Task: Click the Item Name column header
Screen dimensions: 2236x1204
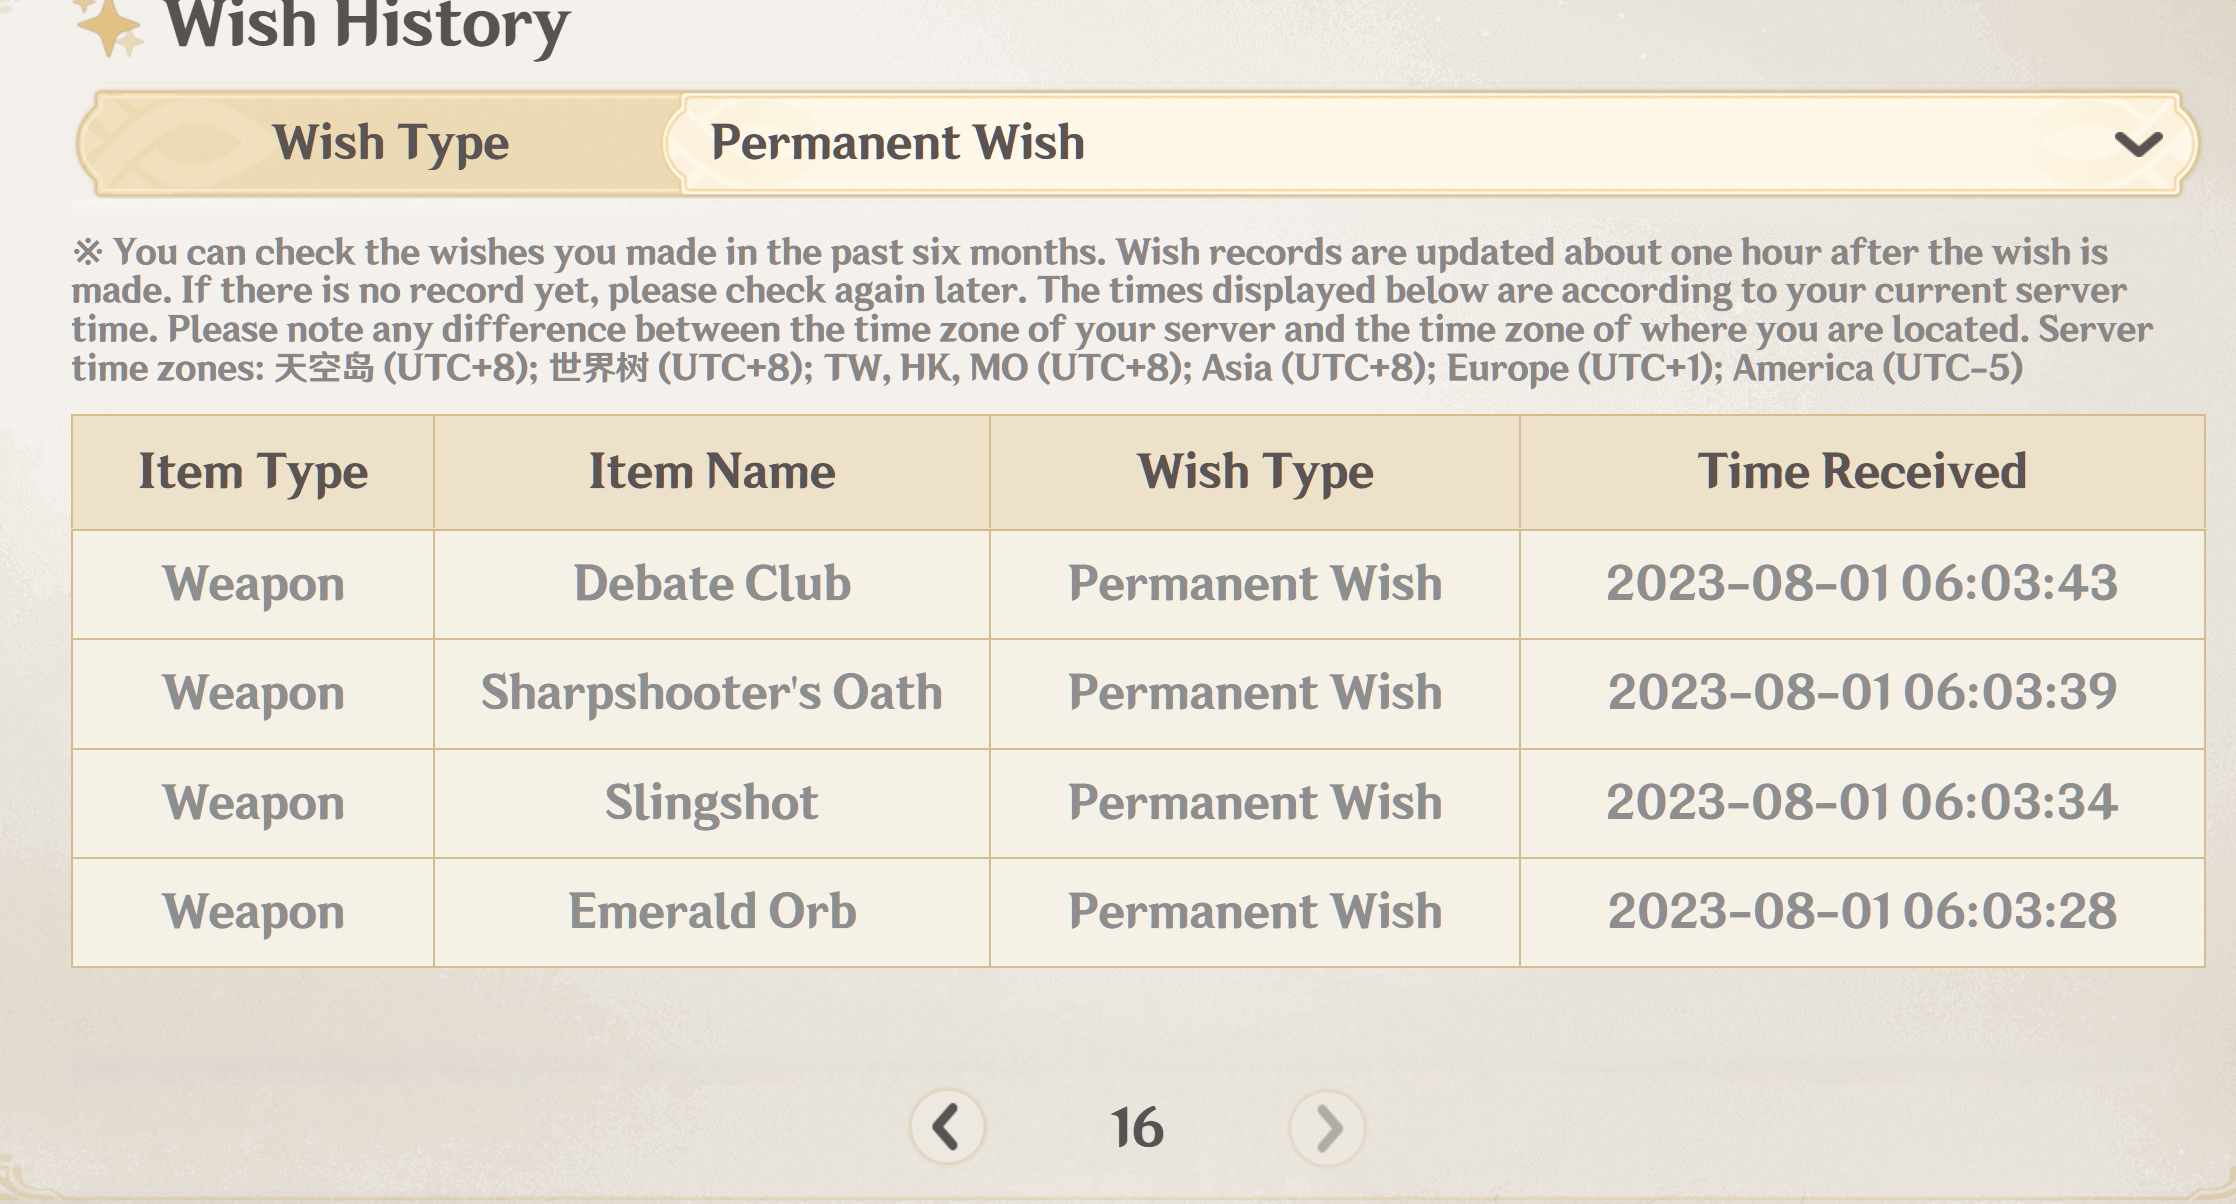Action: tap(712, 472)
